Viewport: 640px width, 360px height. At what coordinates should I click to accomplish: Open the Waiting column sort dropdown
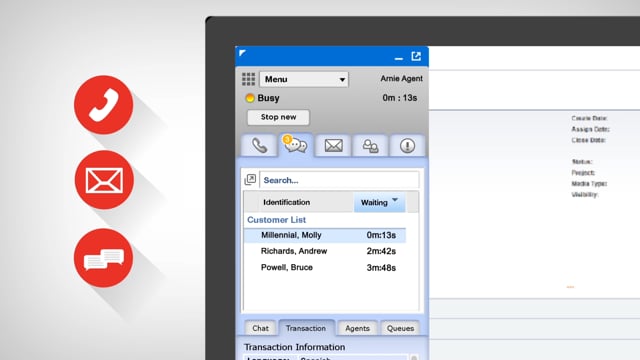379,202
